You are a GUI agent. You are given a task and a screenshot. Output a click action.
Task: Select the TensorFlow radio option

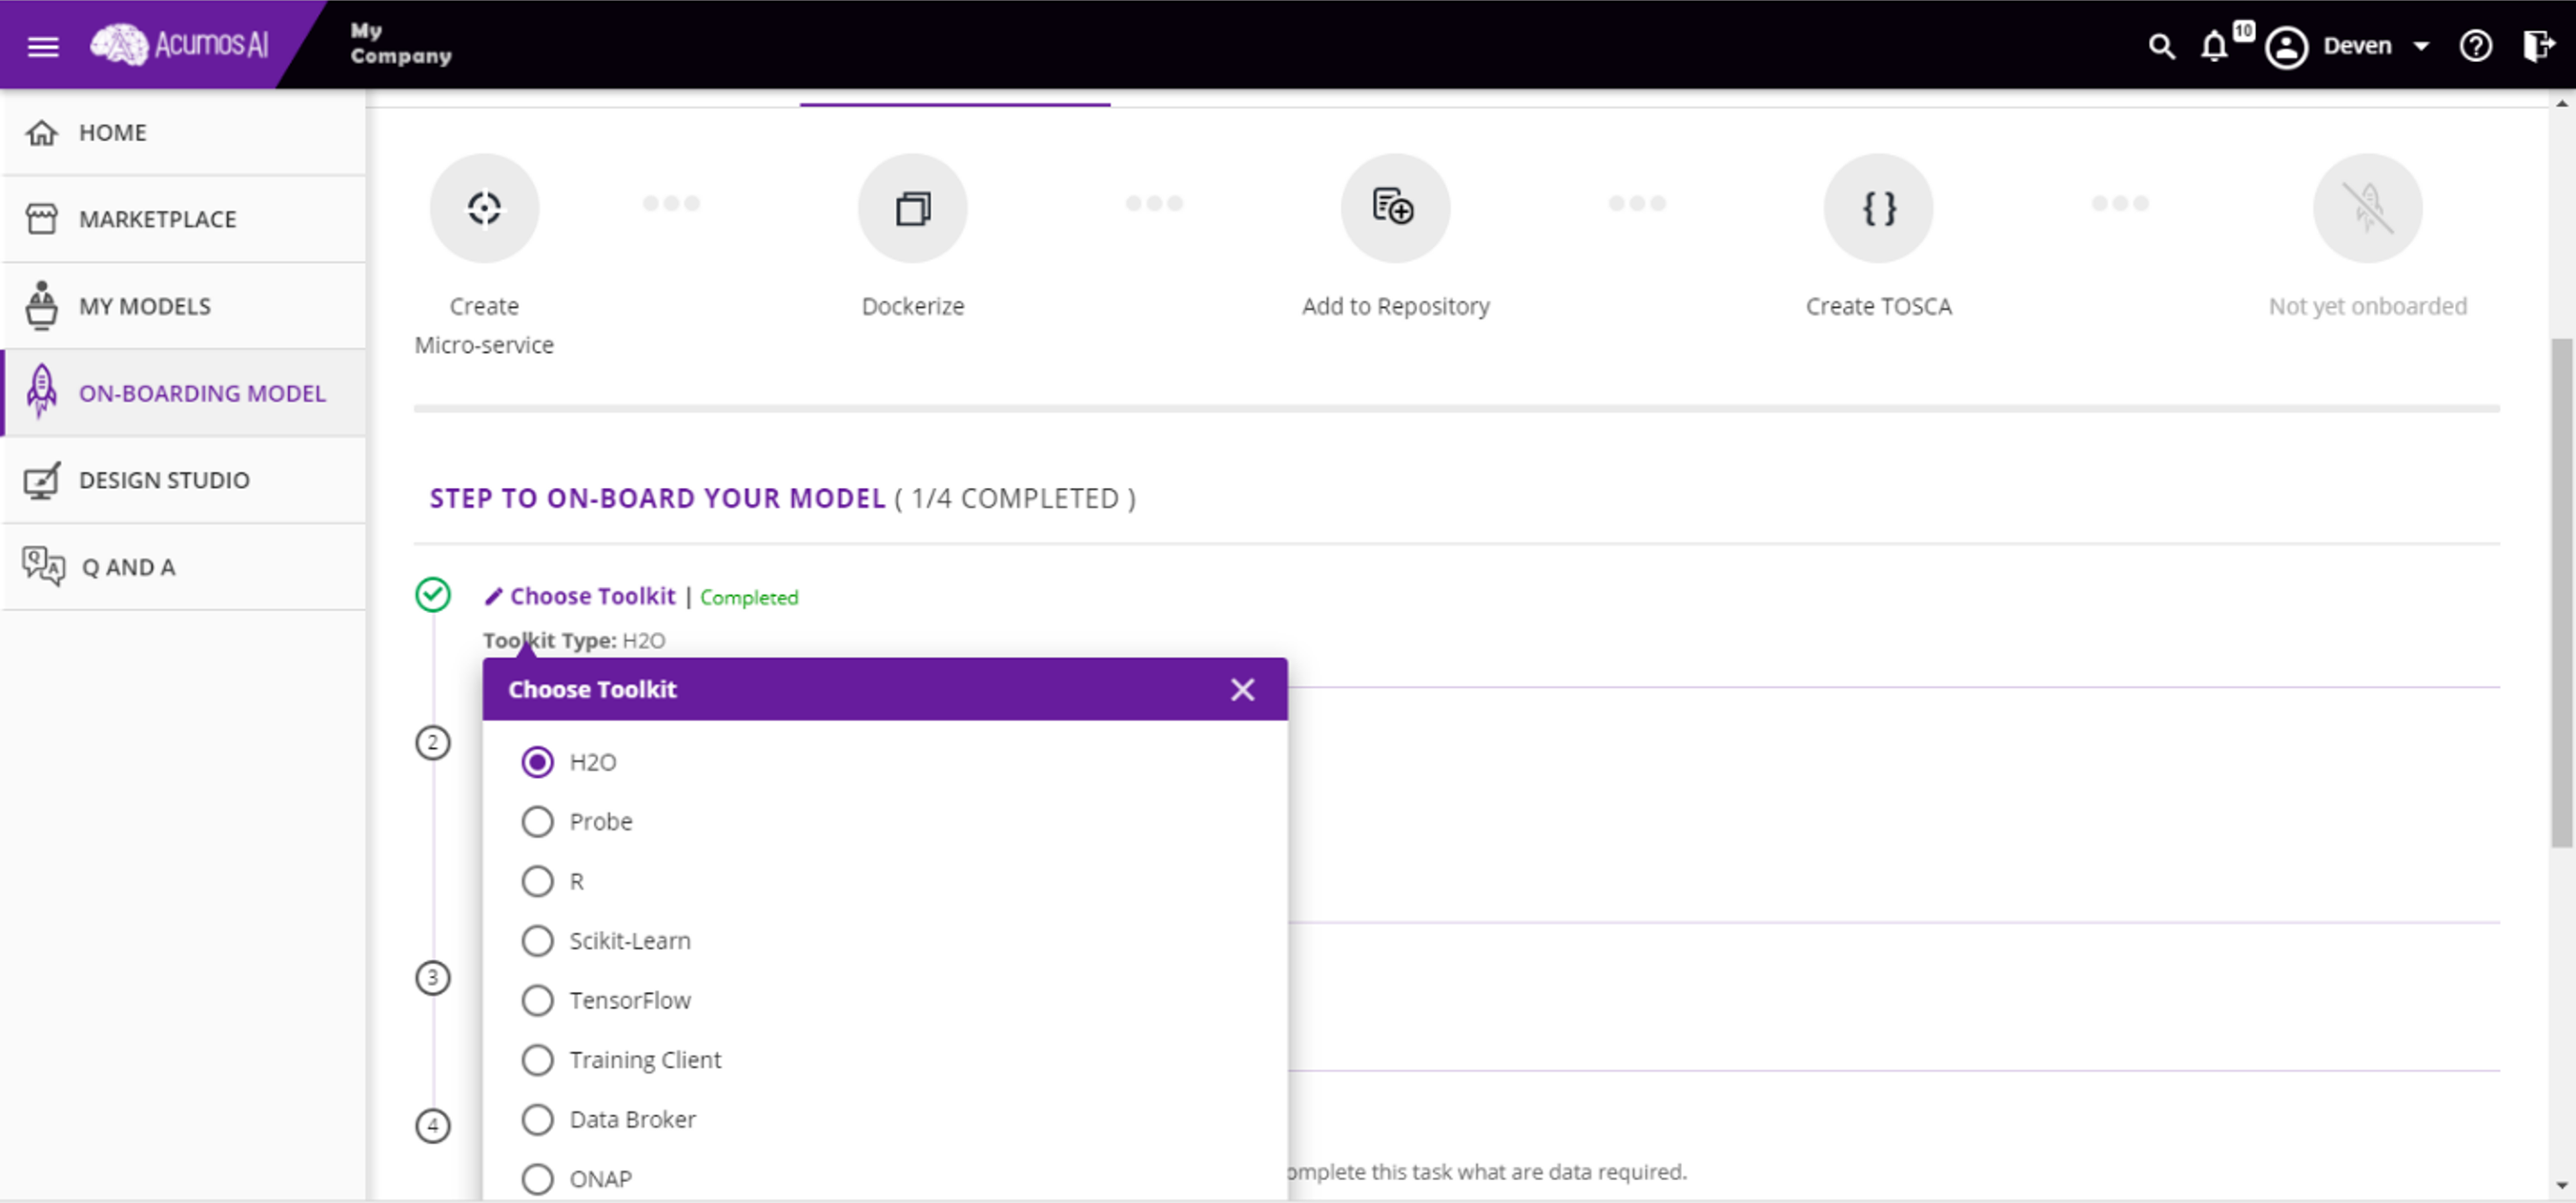click(537, 1000)
